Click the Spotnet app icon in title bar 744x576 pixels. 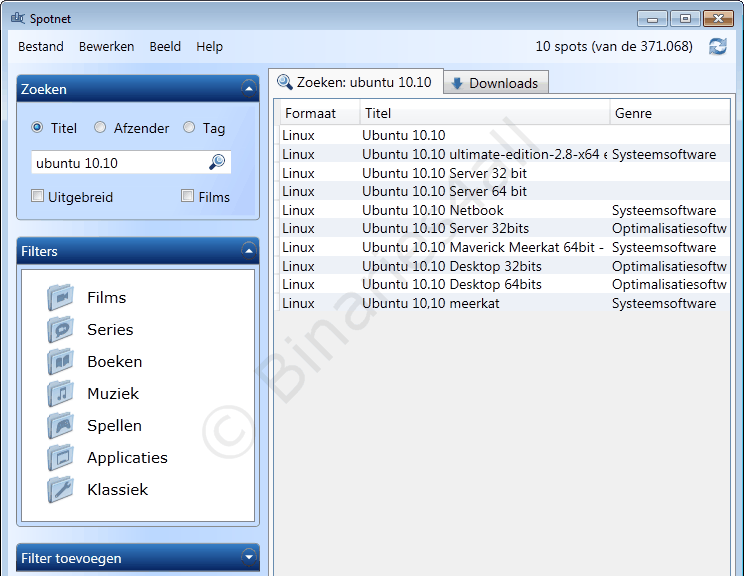click(x=18, y=18)
